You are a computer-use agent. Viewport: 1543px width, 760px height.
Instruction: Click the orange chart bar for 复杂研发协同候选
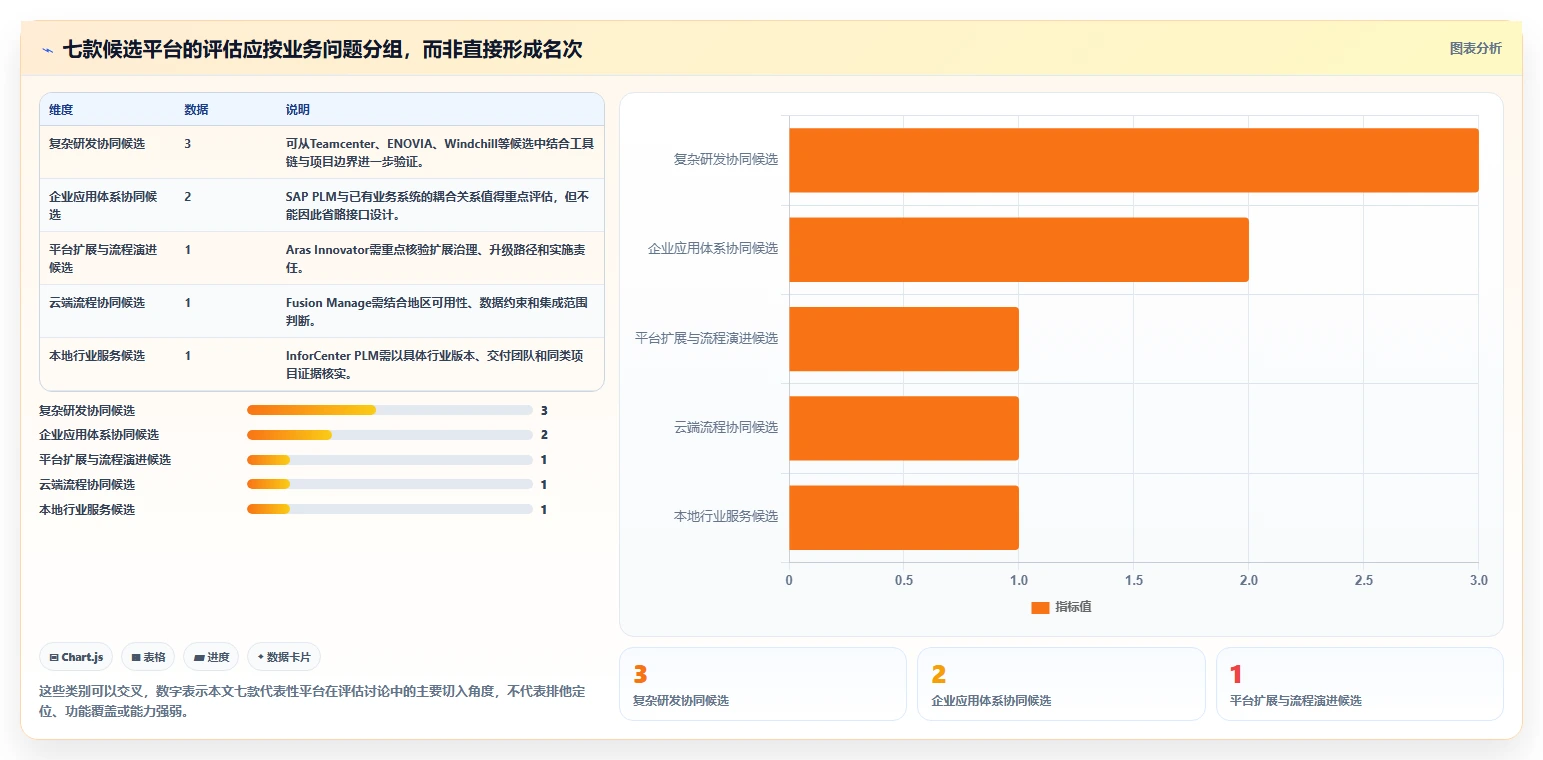[x=1134, y=160]
